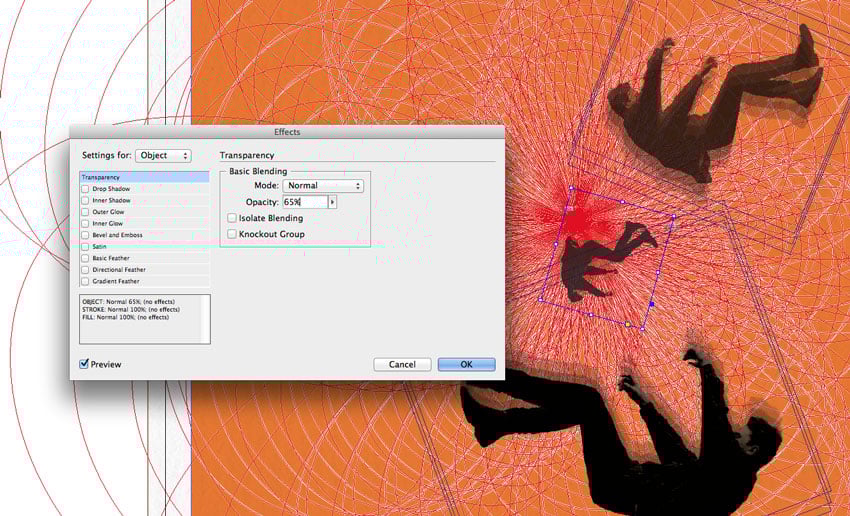This screenshot has height=516, width=850.
Task: Open the Settings for Object dropdown
Action: (x=163, y=156)
